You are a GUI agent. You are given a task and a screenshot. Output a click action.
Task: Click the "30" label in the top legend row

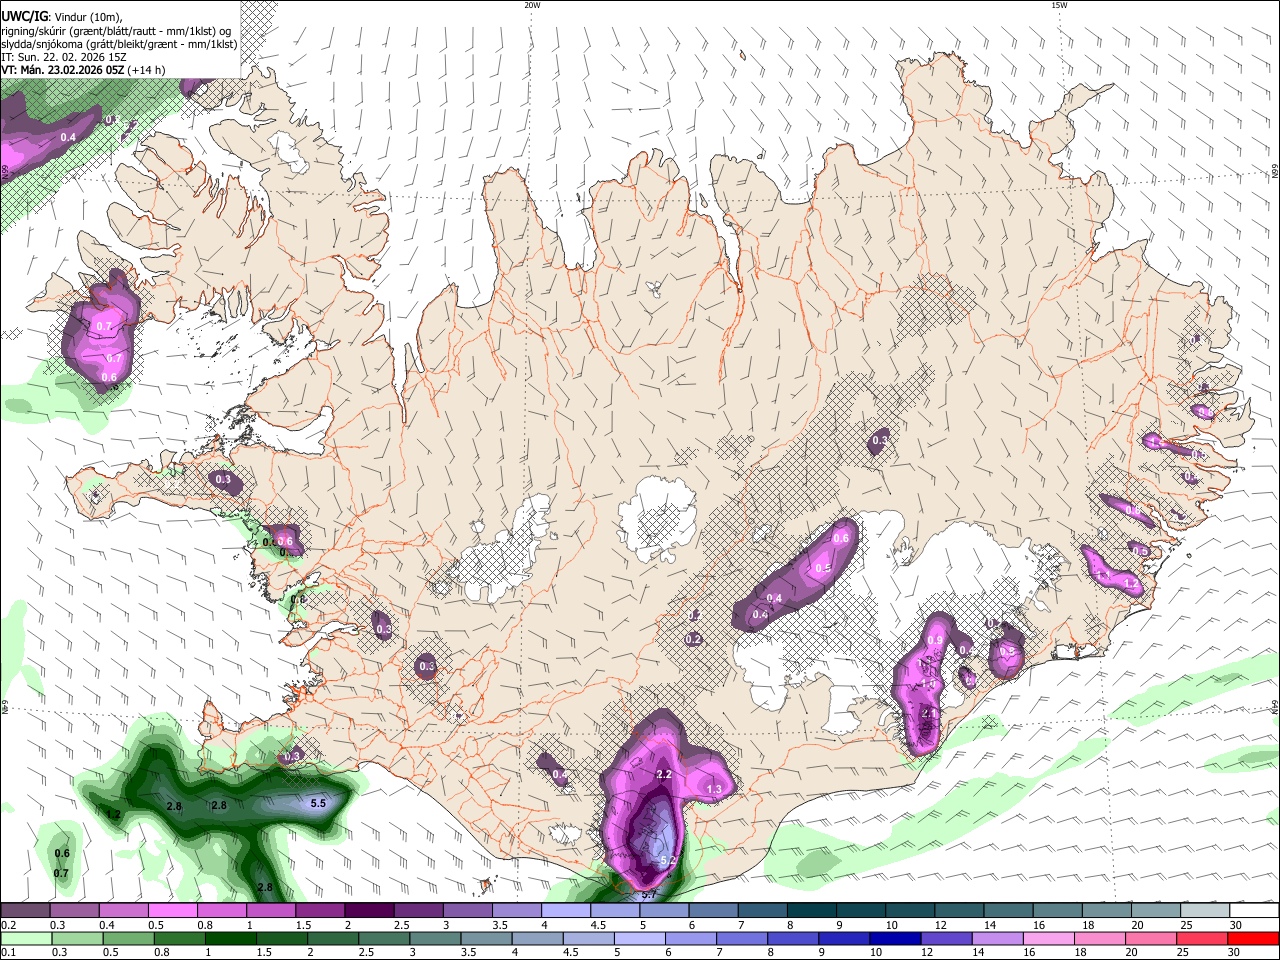pos(1236,925)
